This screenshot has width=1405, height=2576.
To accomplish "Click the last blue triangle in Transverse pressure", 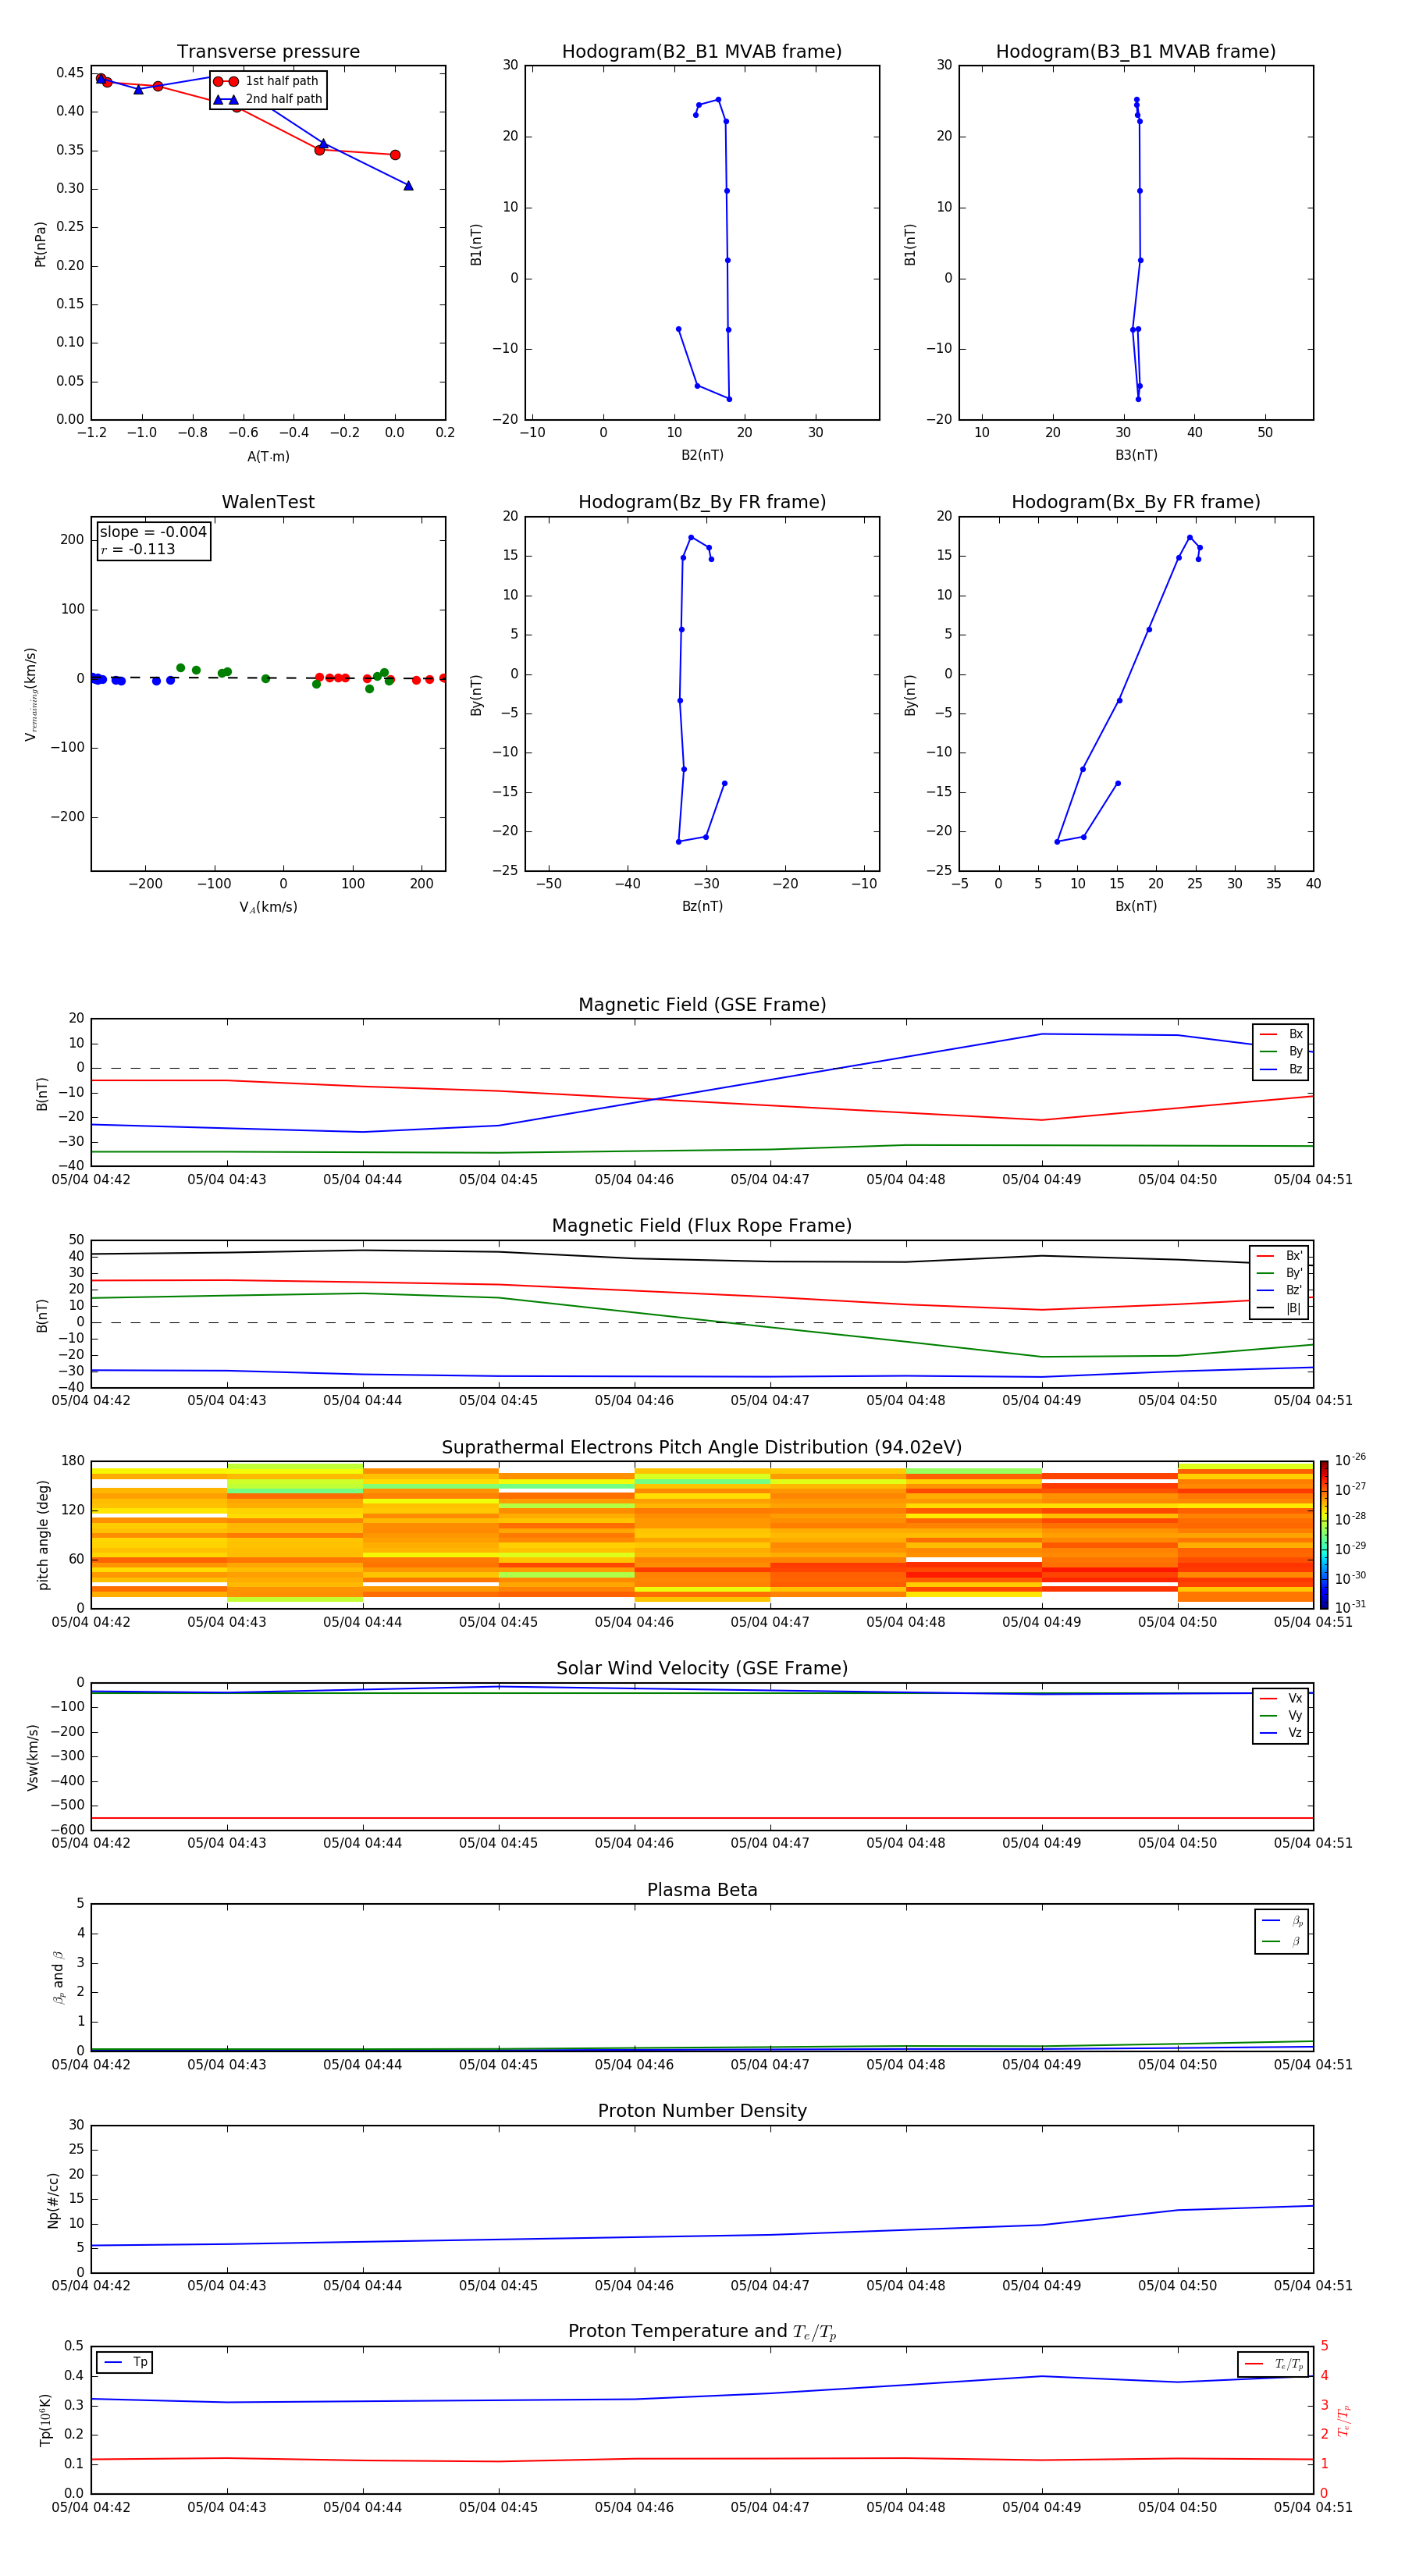I will point(408,186).
